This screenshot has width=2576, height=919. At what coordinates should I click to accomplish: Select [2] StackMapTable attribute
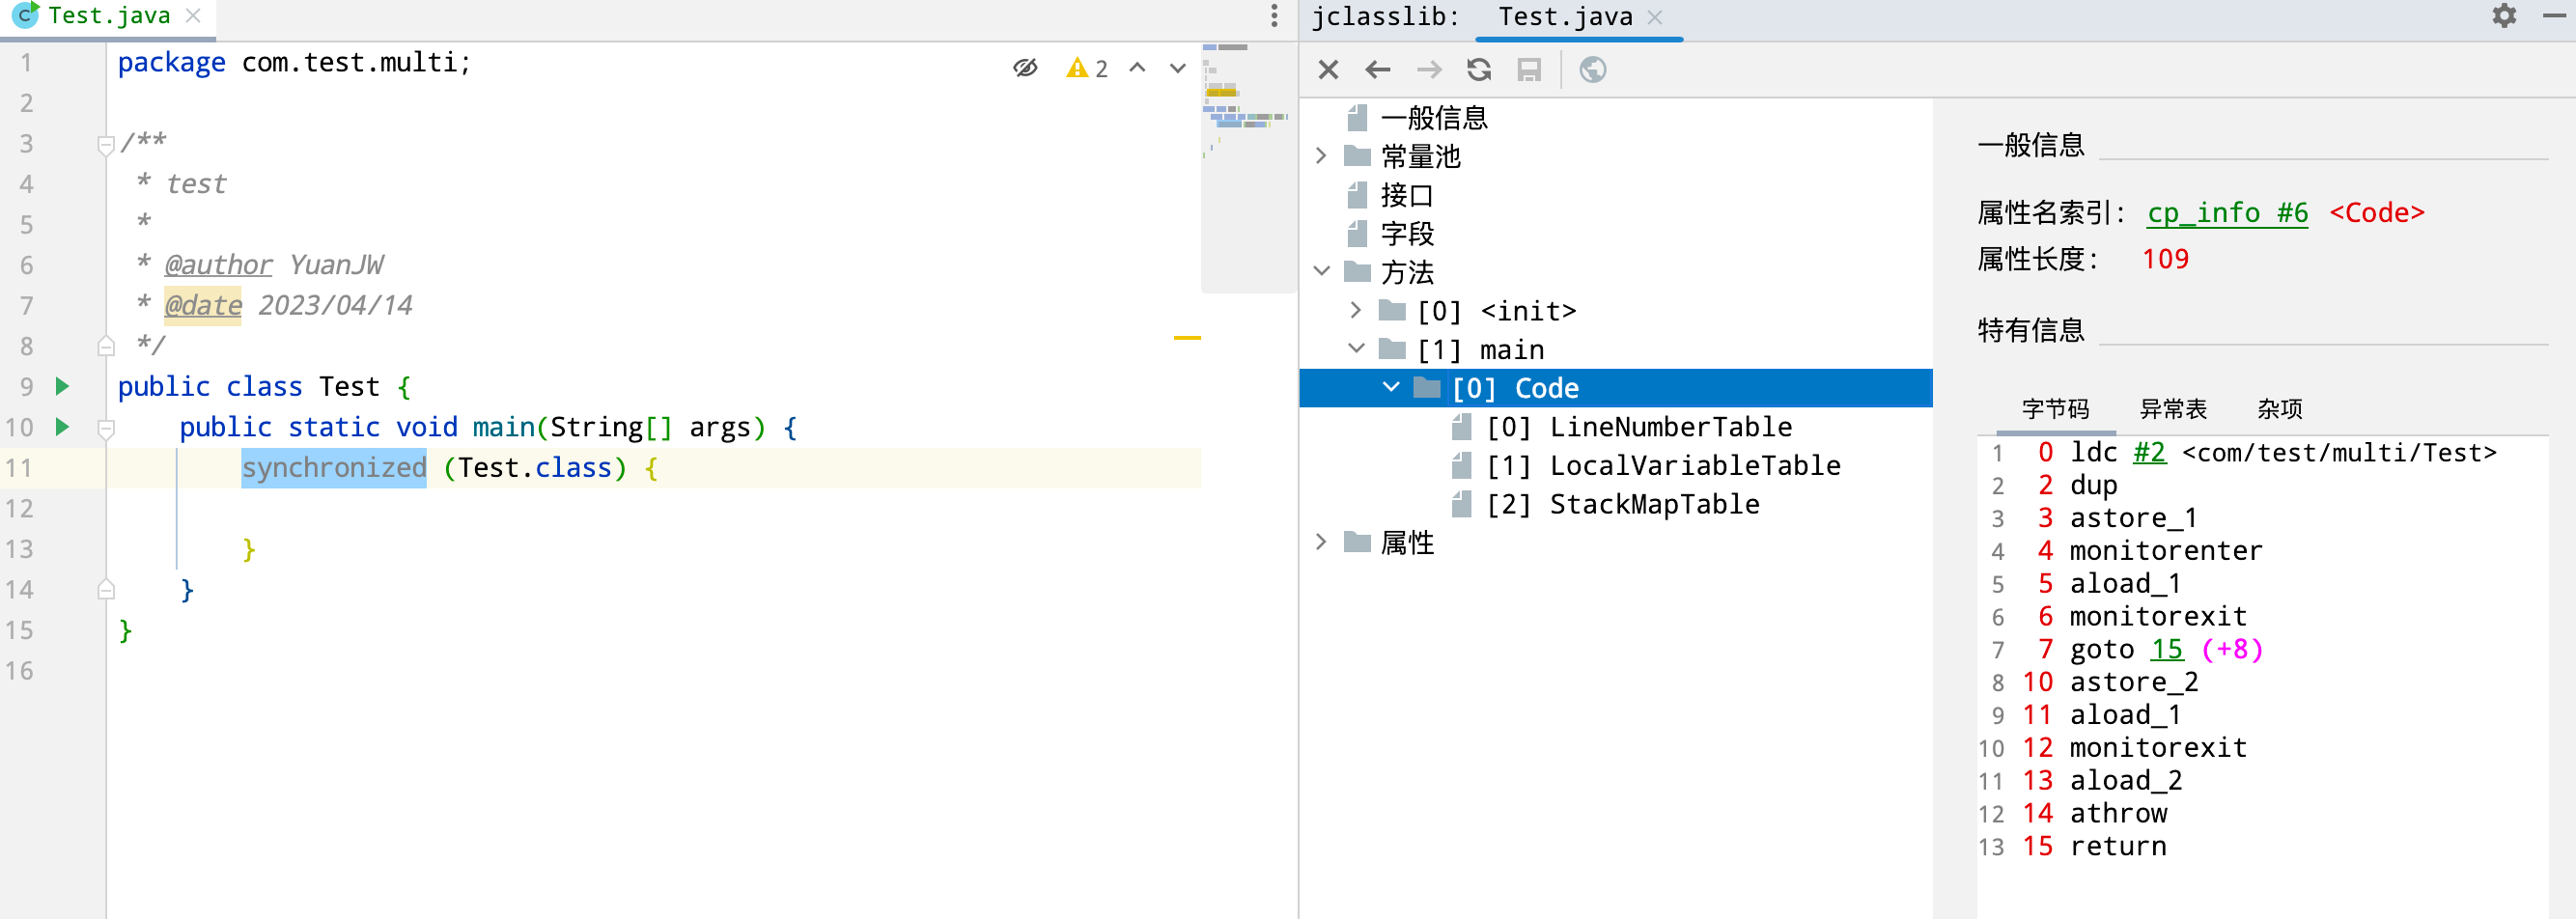pyautogui.click(x=1622, y=504)
